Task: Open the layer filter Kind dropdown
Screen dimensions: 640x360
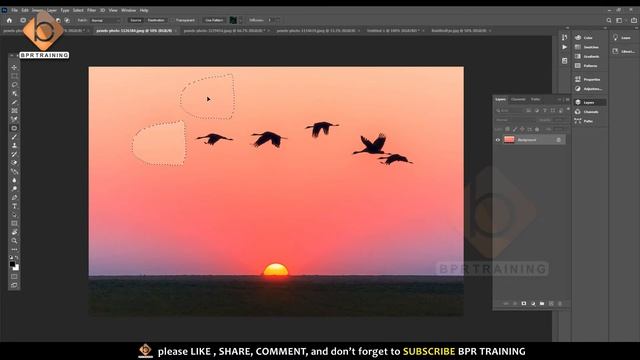Action: pos(509,110)
